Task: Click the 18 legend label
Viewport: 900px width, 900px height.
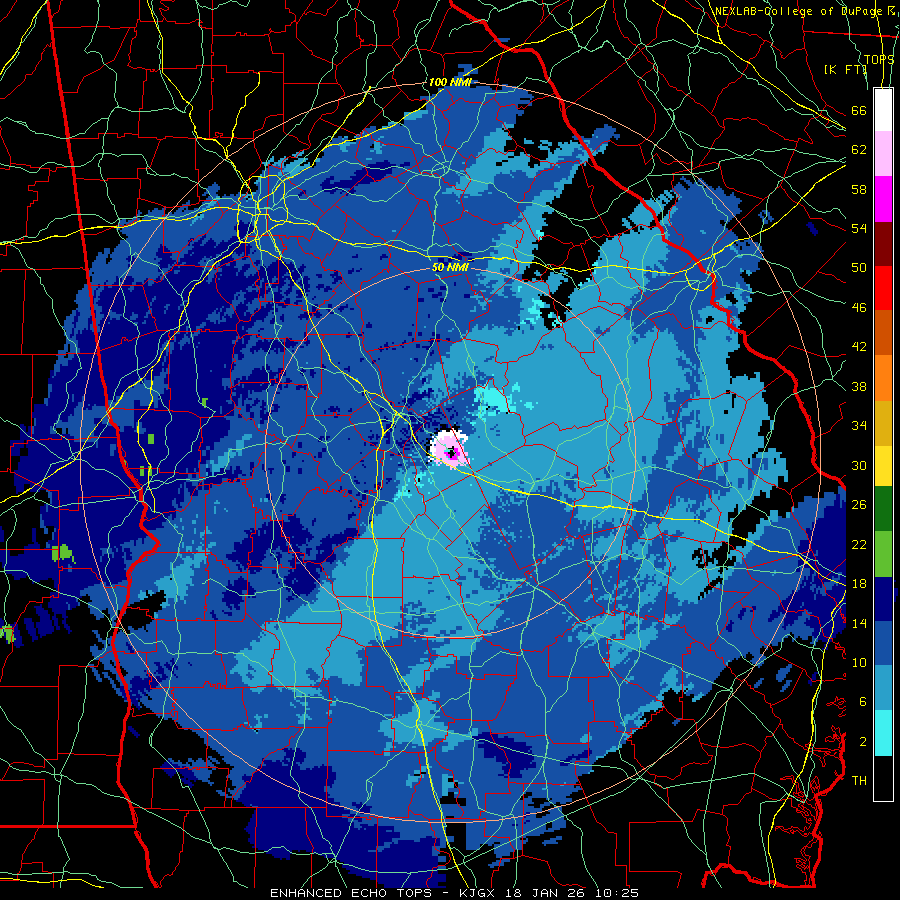Action: pos(859,583)
